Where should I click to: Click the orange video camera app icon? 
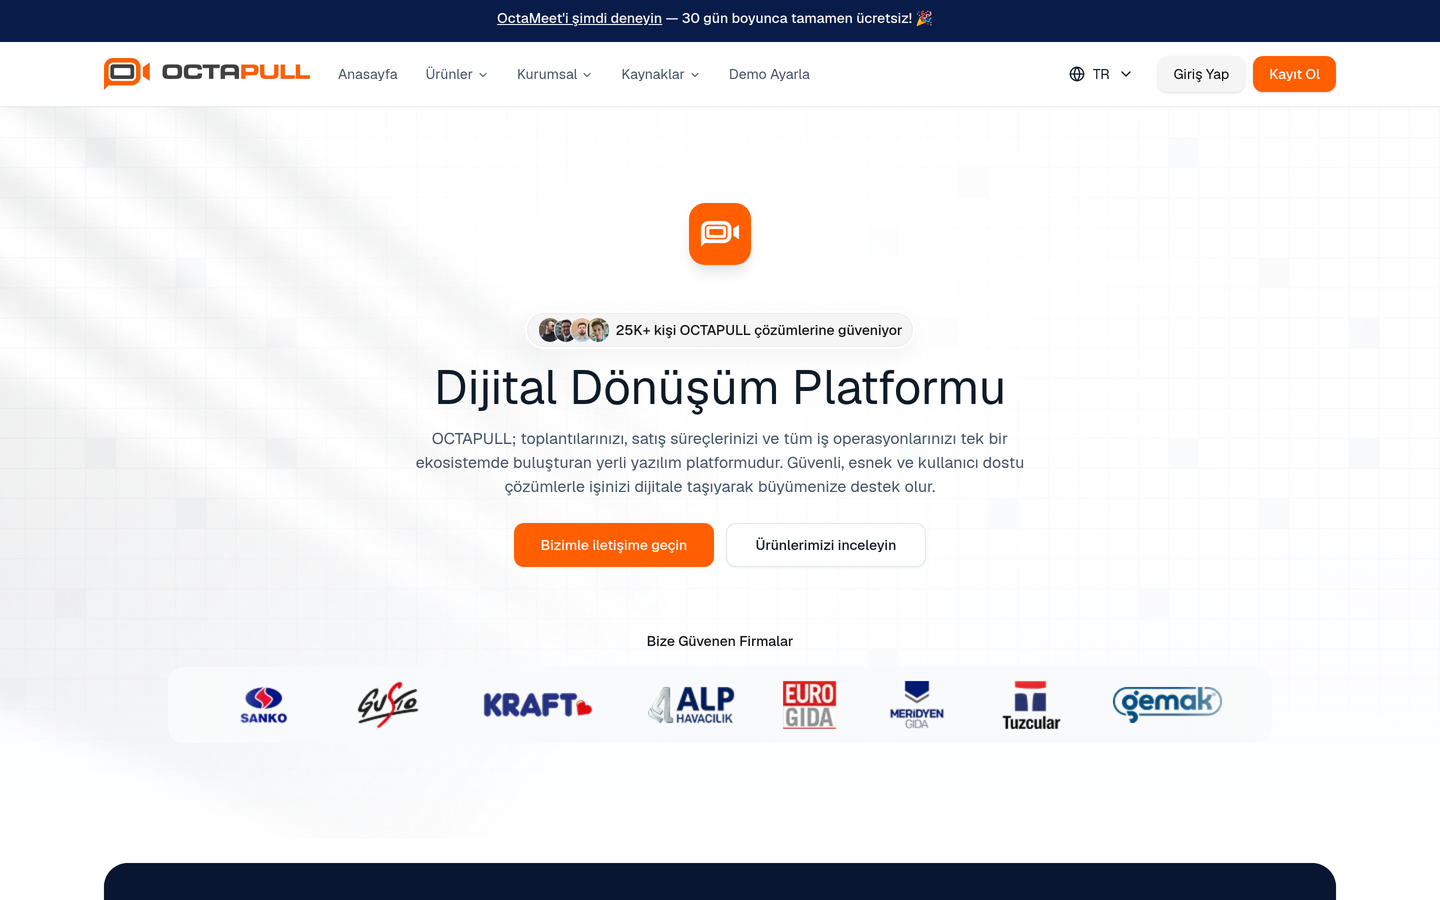(720, 234)
